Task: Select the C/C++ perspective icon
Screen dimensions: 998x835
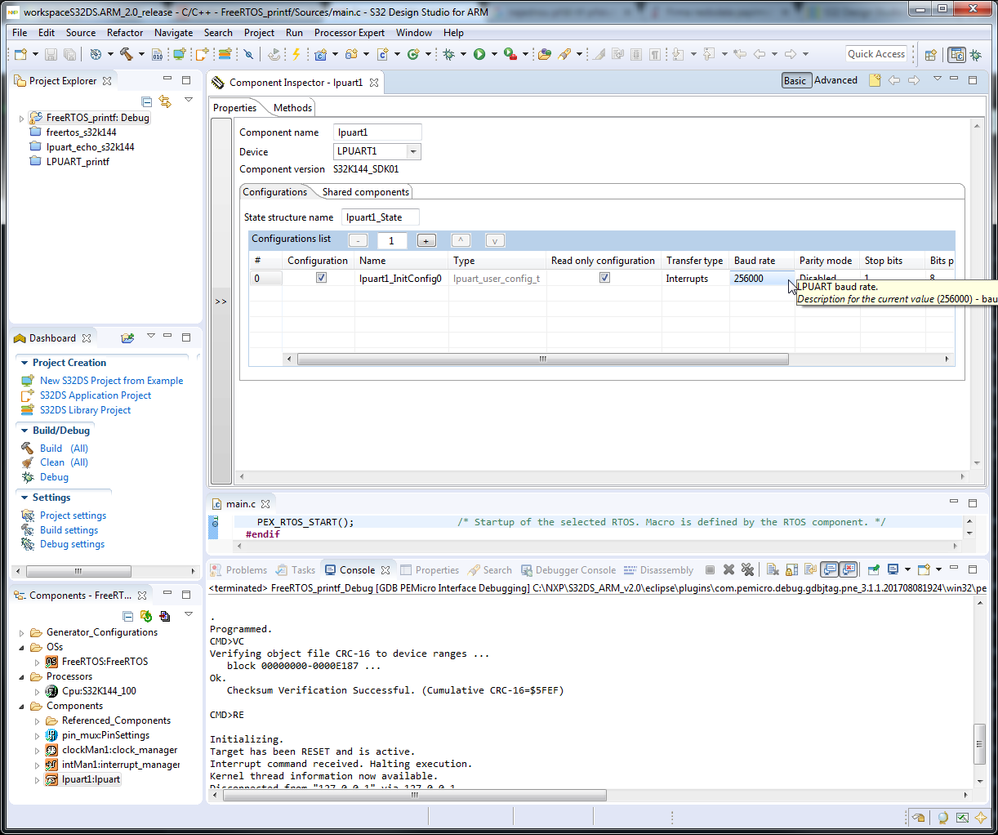Action: click(x=957, y=55)
